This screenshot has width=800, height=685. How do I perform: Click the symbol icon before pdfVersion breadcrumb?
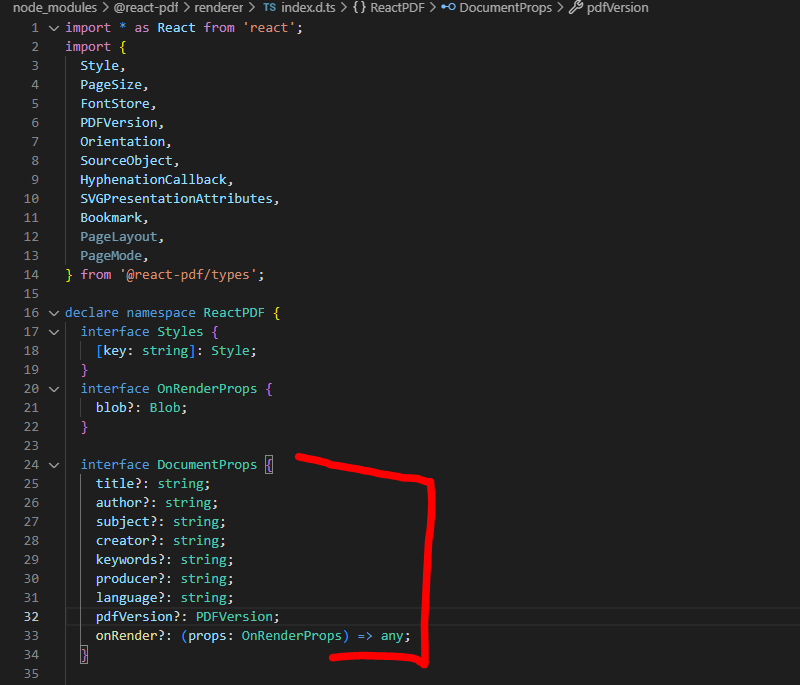(x=576, y=8)
